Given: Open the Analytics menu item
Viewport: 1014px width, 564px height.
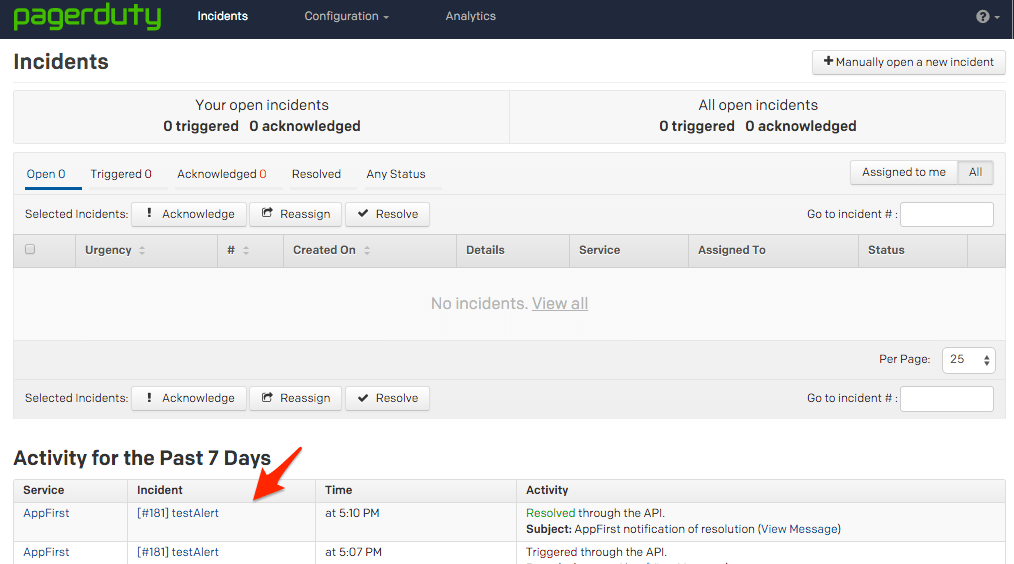Looking at the screenshot, I should coord(470,17).
